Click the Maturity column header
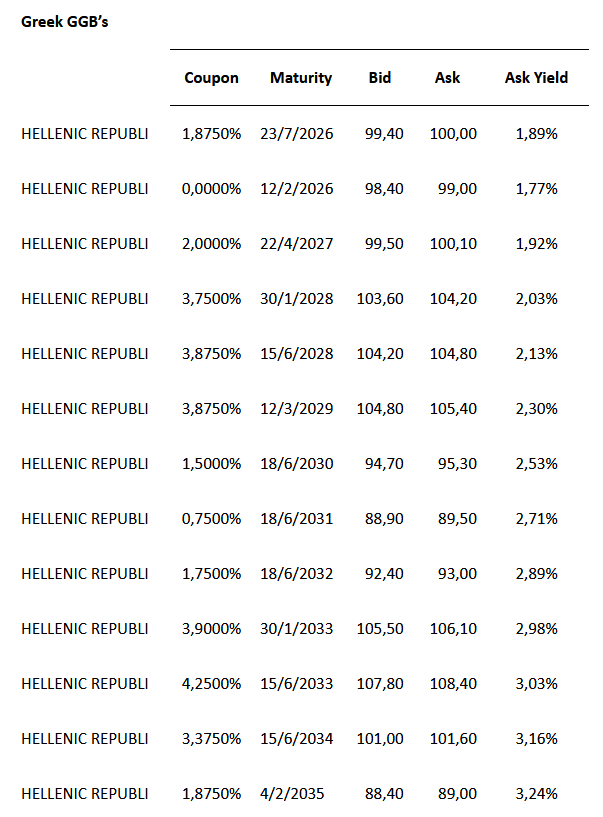 click(x=300, y=78)
